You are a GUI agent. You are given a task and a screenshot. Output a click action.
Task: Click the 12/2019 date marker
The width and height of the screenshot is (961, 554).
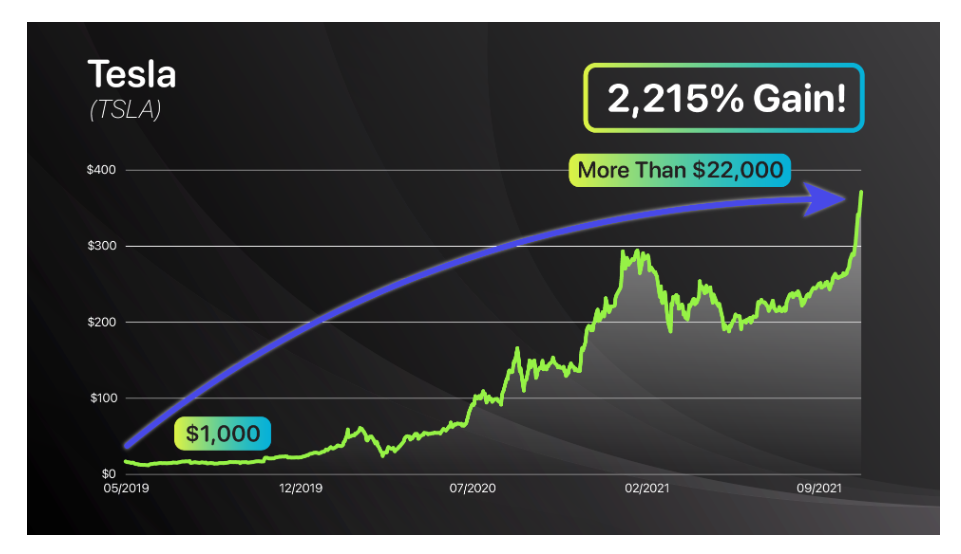(x=300, y=488)
